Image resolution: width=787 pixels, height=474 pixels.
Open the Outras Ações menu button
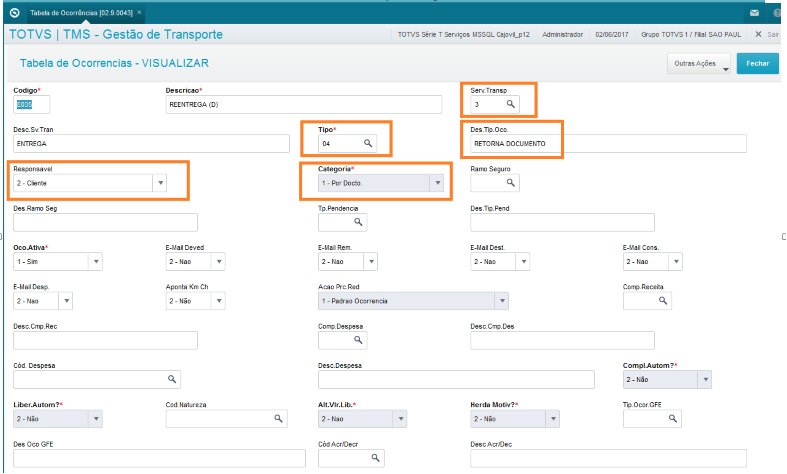point(699,64)
